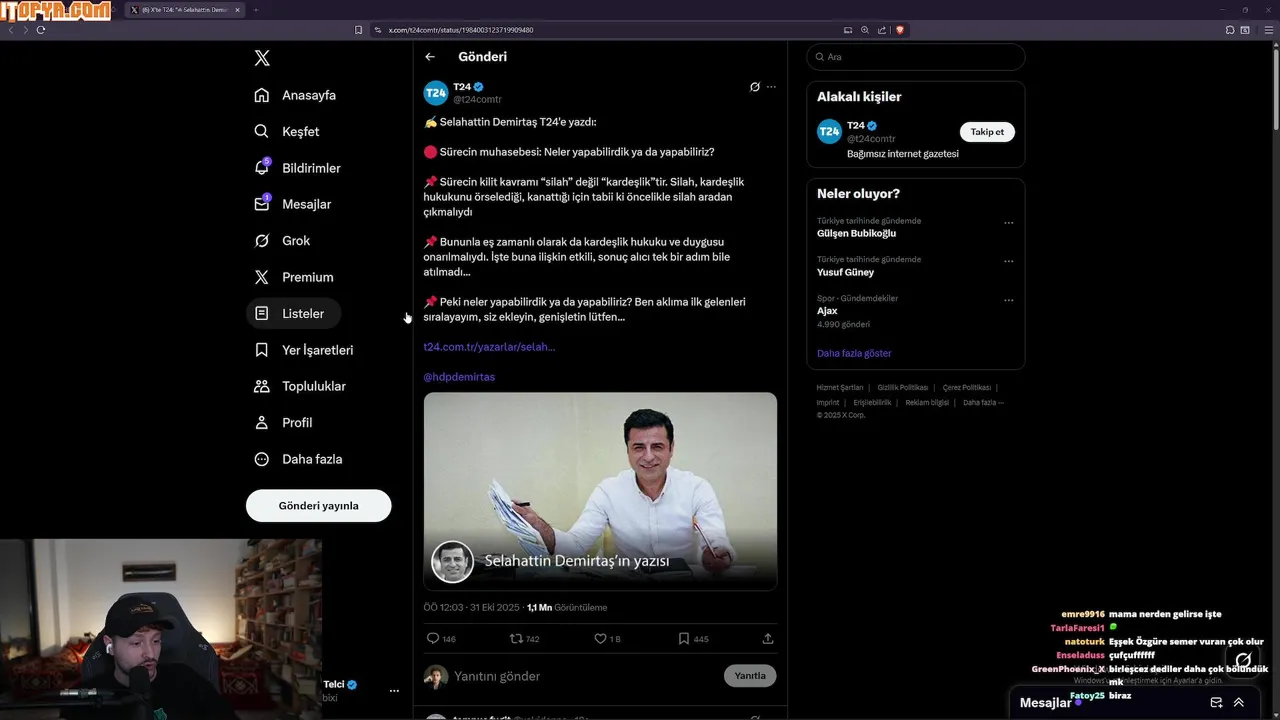Open Yusuf Güney trend
1280x720 pixels.
[845, 272]
